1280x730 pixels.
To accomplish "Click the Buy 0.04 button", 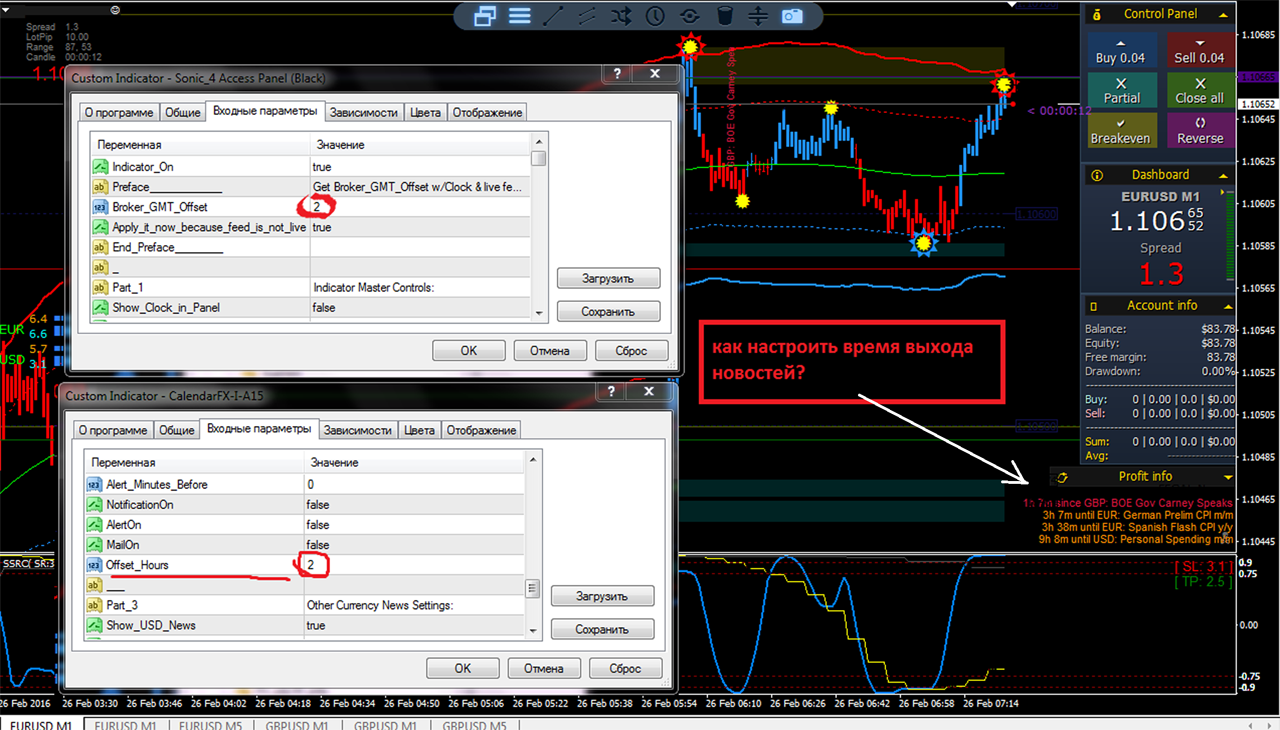I will (1120, 50).
